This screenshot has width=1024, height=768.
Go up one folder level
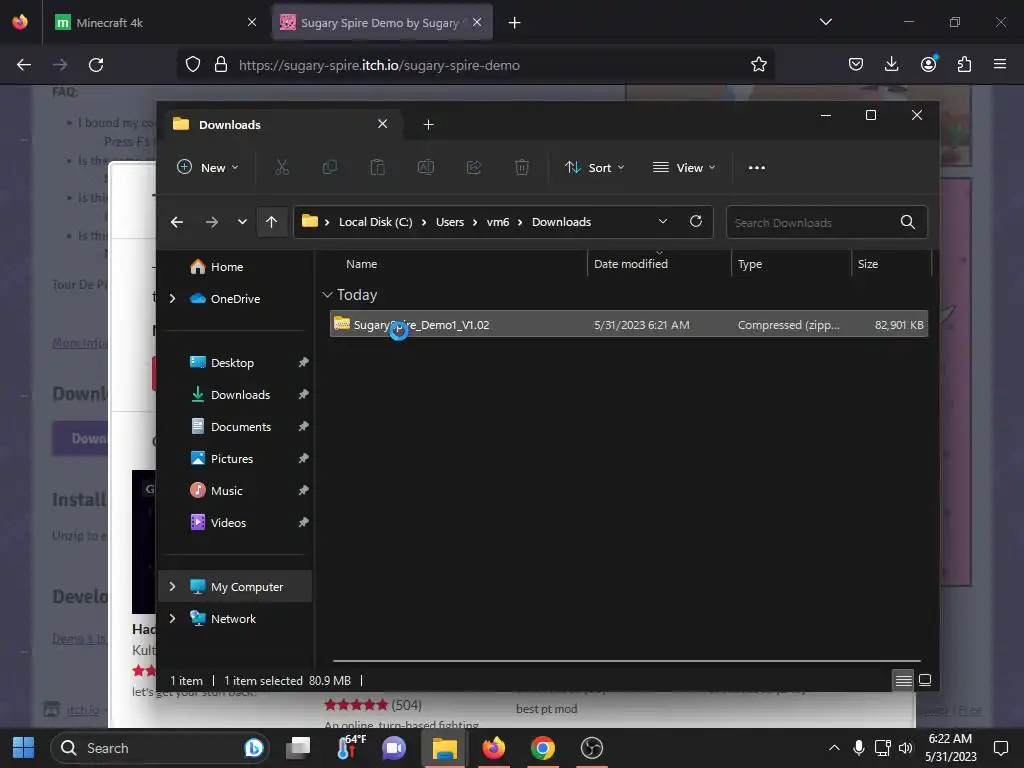(272, 222)
